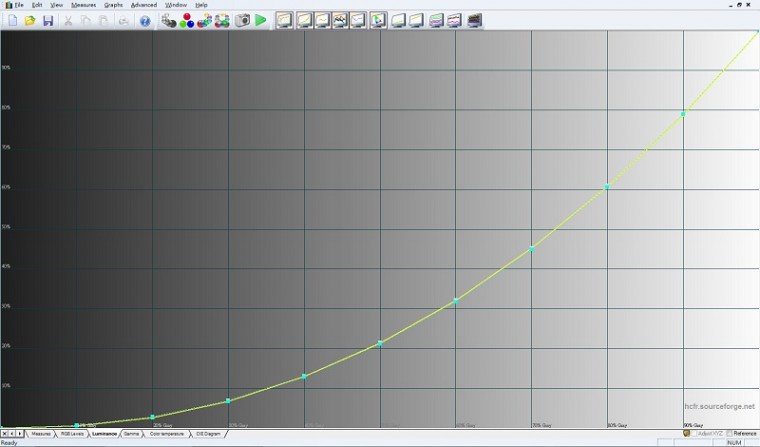Move tabs left with the left arrow
Screen dimensions: 760x447
(12, 433)
